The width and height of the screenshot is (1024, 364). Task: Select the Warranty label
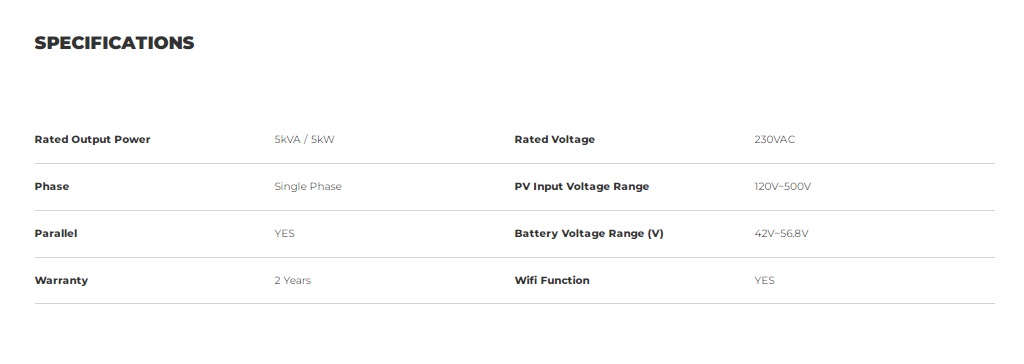(61, 280)
